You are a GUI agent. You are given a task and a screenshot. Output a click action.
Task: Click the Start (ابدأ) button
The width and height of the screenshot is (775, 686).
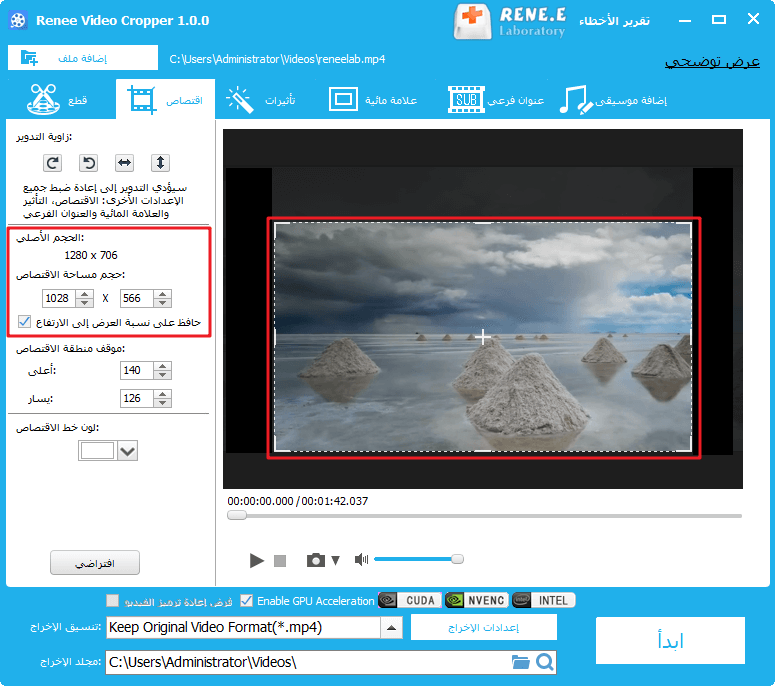click(670, 641)
